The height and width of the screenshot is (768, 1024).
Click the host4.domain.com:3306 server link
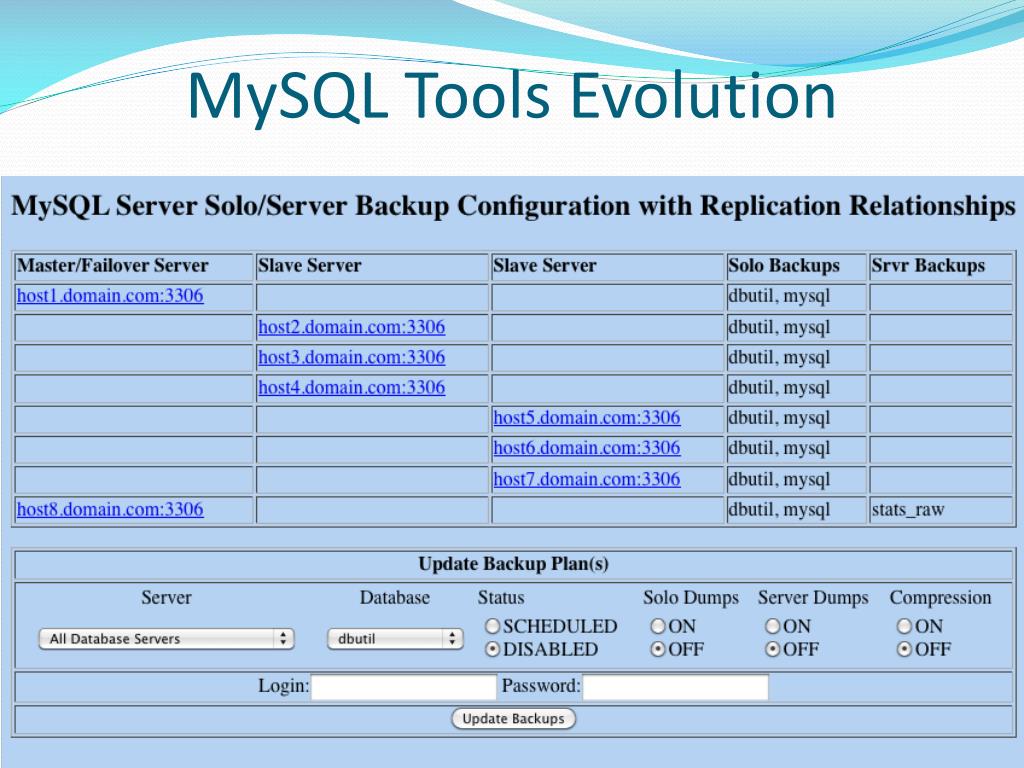click(351, 387)
